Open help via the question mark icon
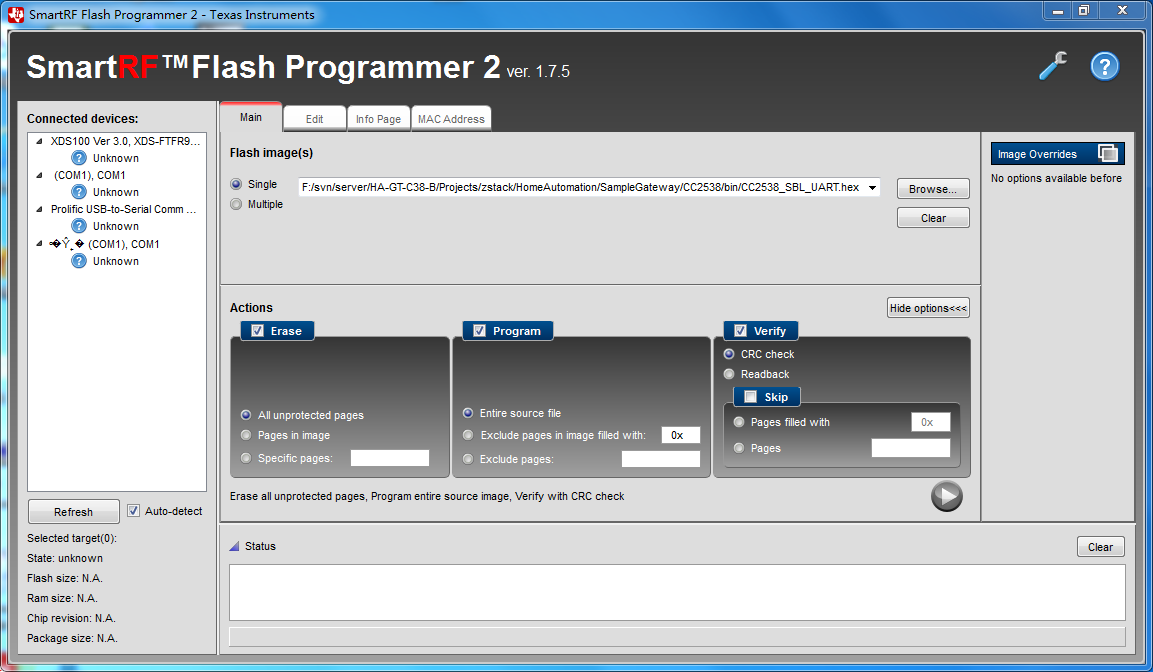The image size is (1153, 672). tap(1104, 66)
